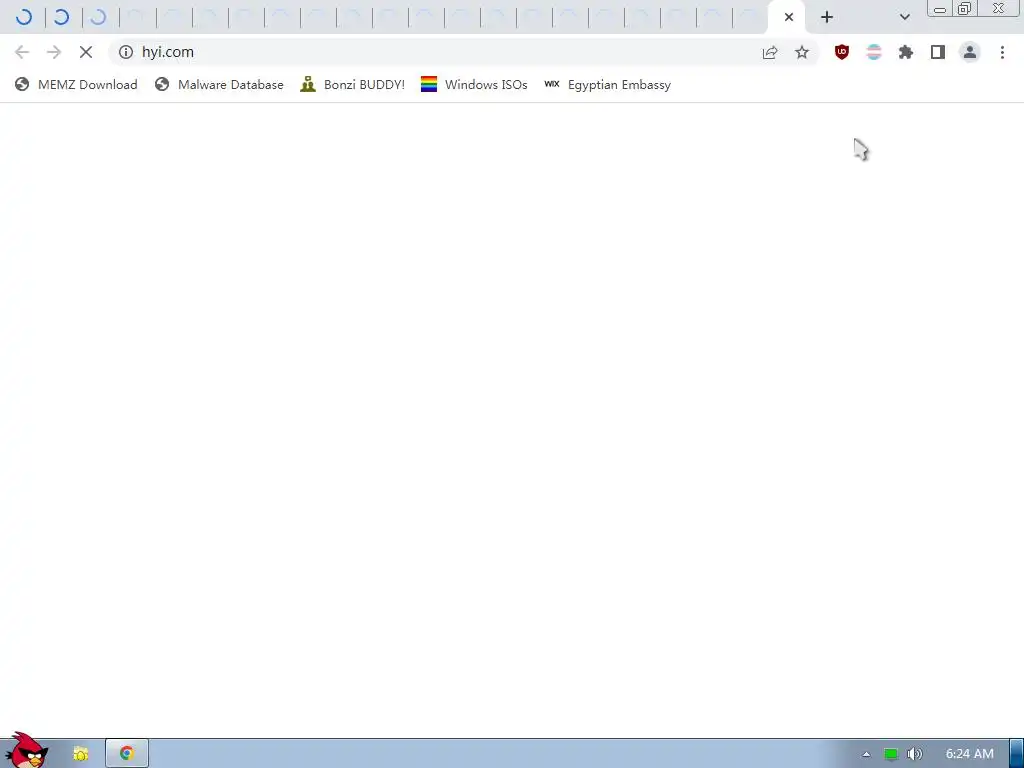Viewport: 1024px width, 768px height.
Task: Go back to the previous page
Action: coord(22,52)
